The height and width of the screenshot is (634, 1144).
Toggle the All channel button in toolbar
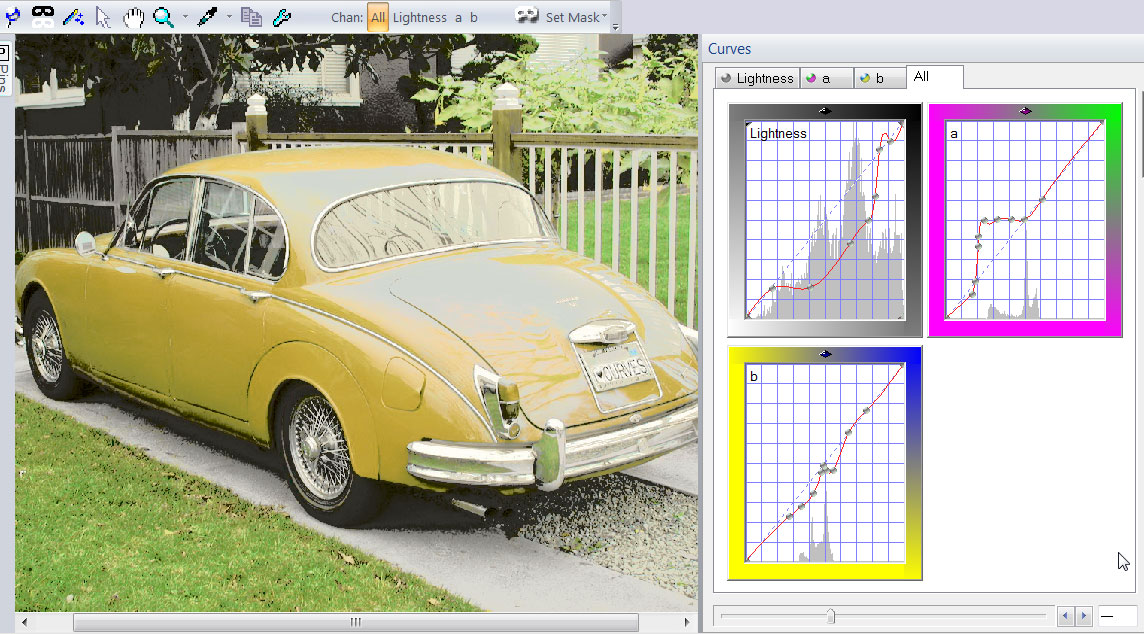click(x=377, y=18)
